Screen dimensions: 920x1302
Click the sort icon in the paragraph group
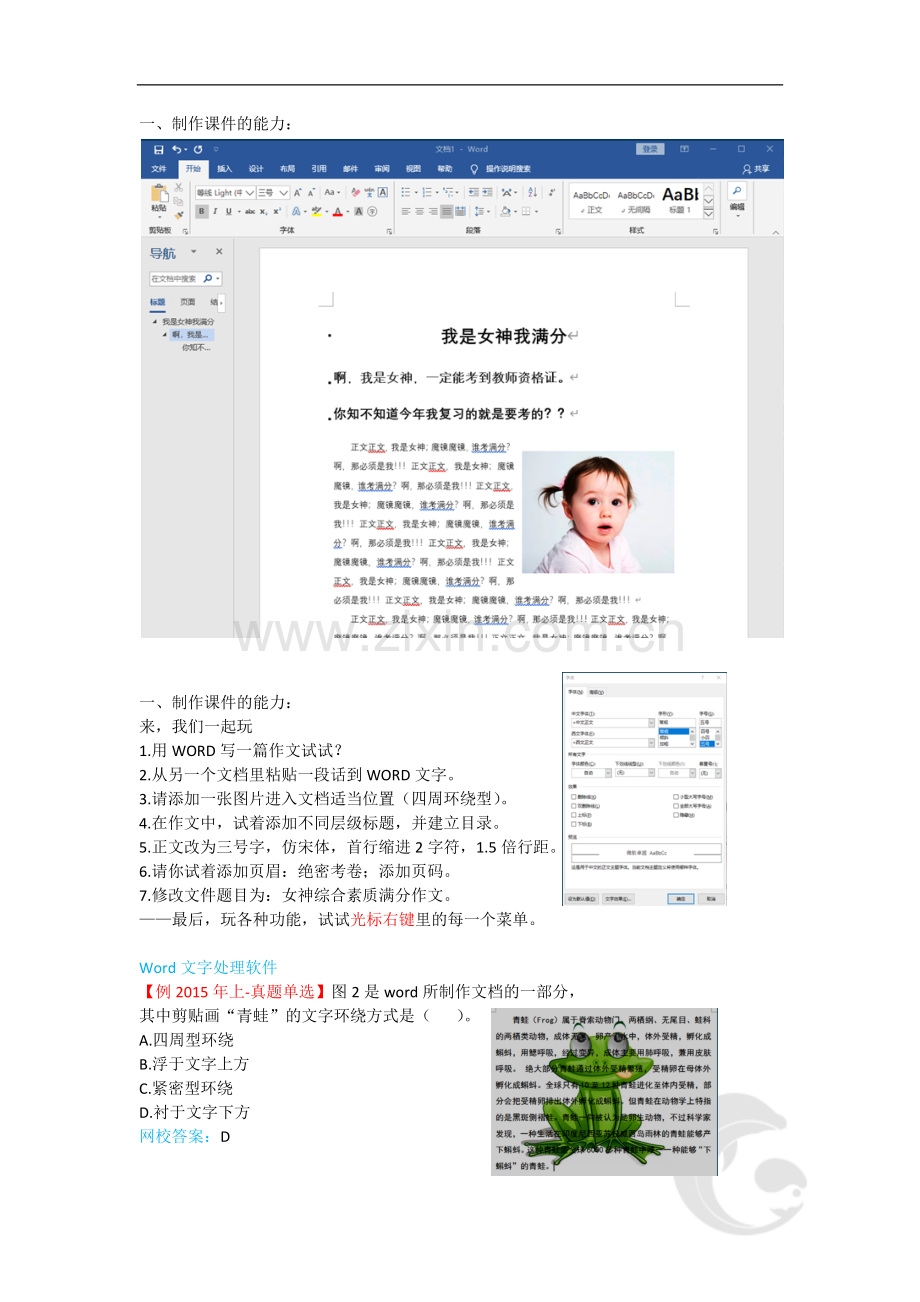(530, 192)
